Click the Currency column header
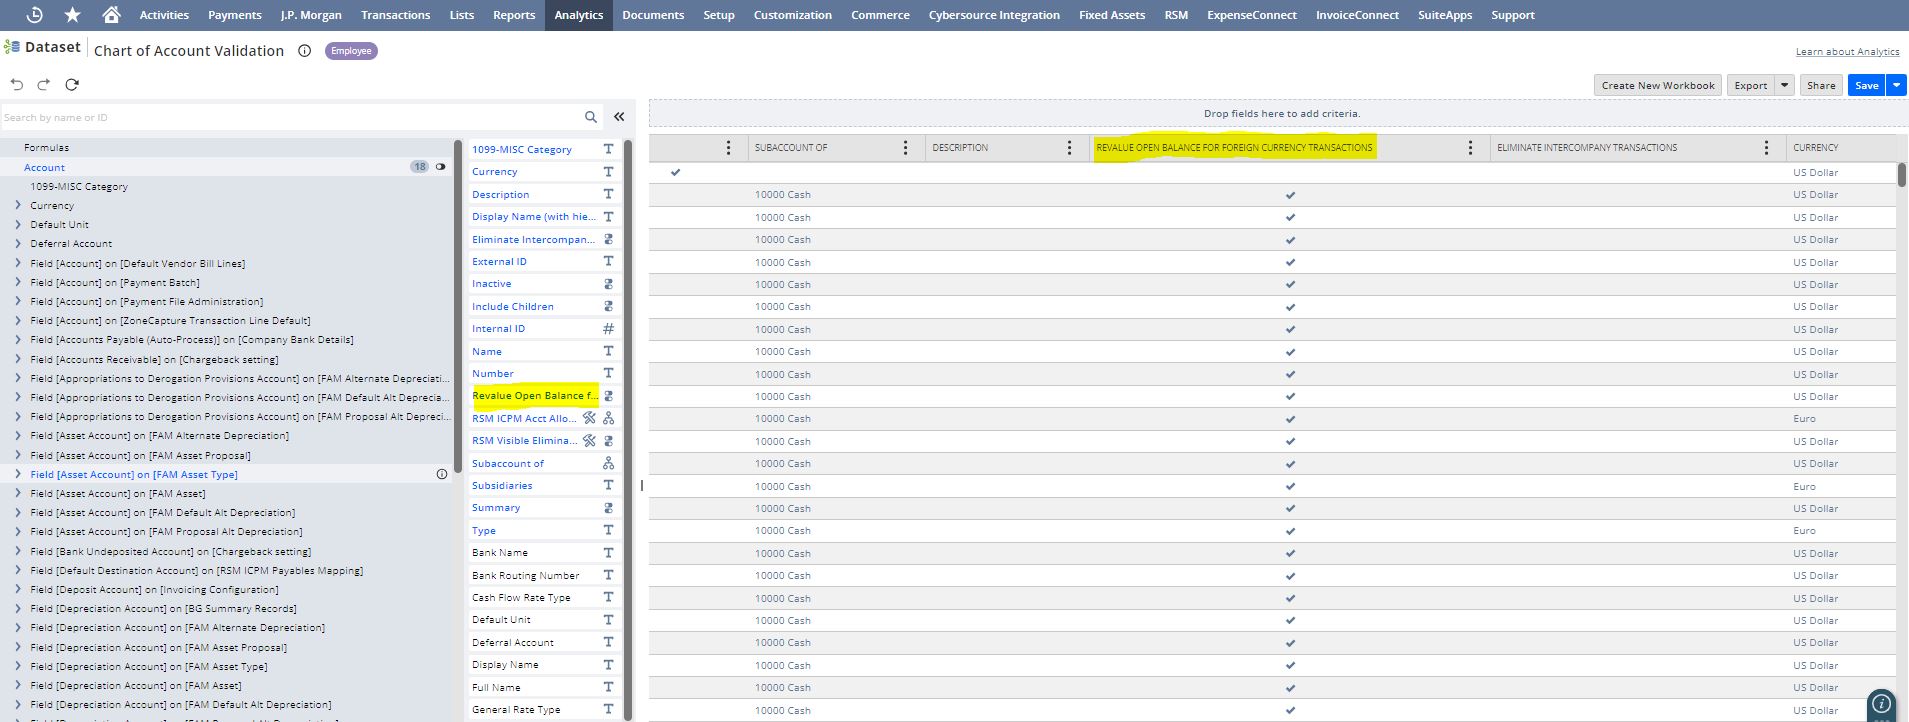Image resolution: width=1909 pixels, height=722 pixels. pos(1816,148)
